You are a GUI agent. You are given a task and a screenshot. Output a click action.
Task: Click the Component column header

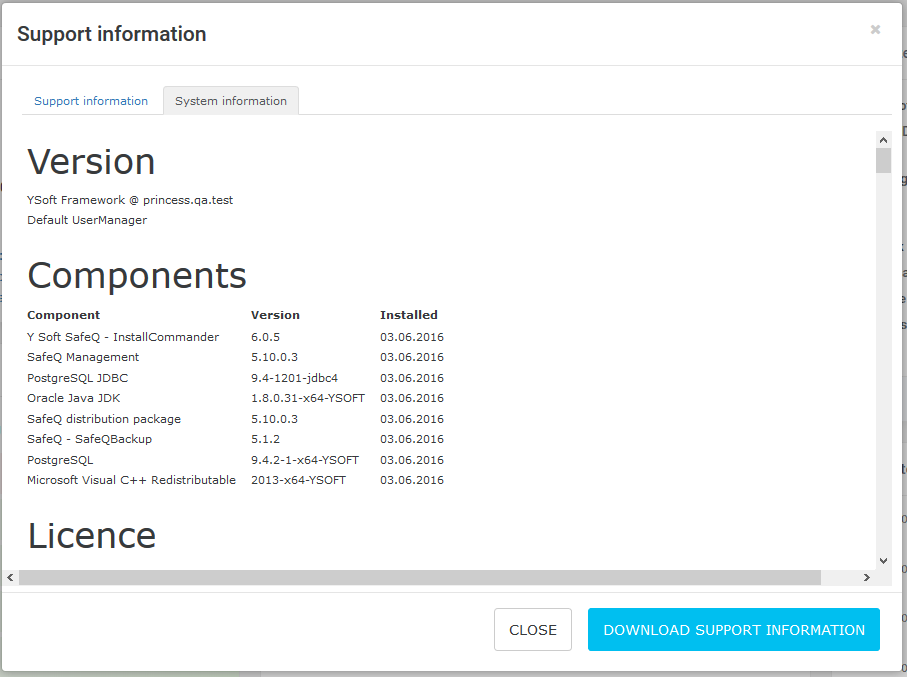[x=64, y=315]
